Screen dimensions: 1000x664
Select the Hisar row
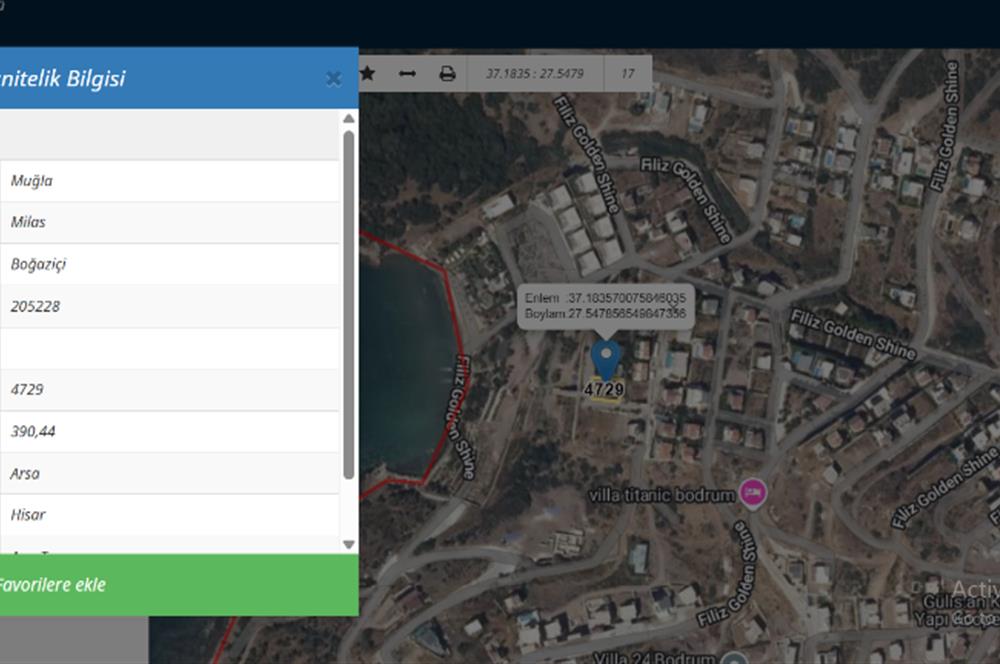pos(169,515)
